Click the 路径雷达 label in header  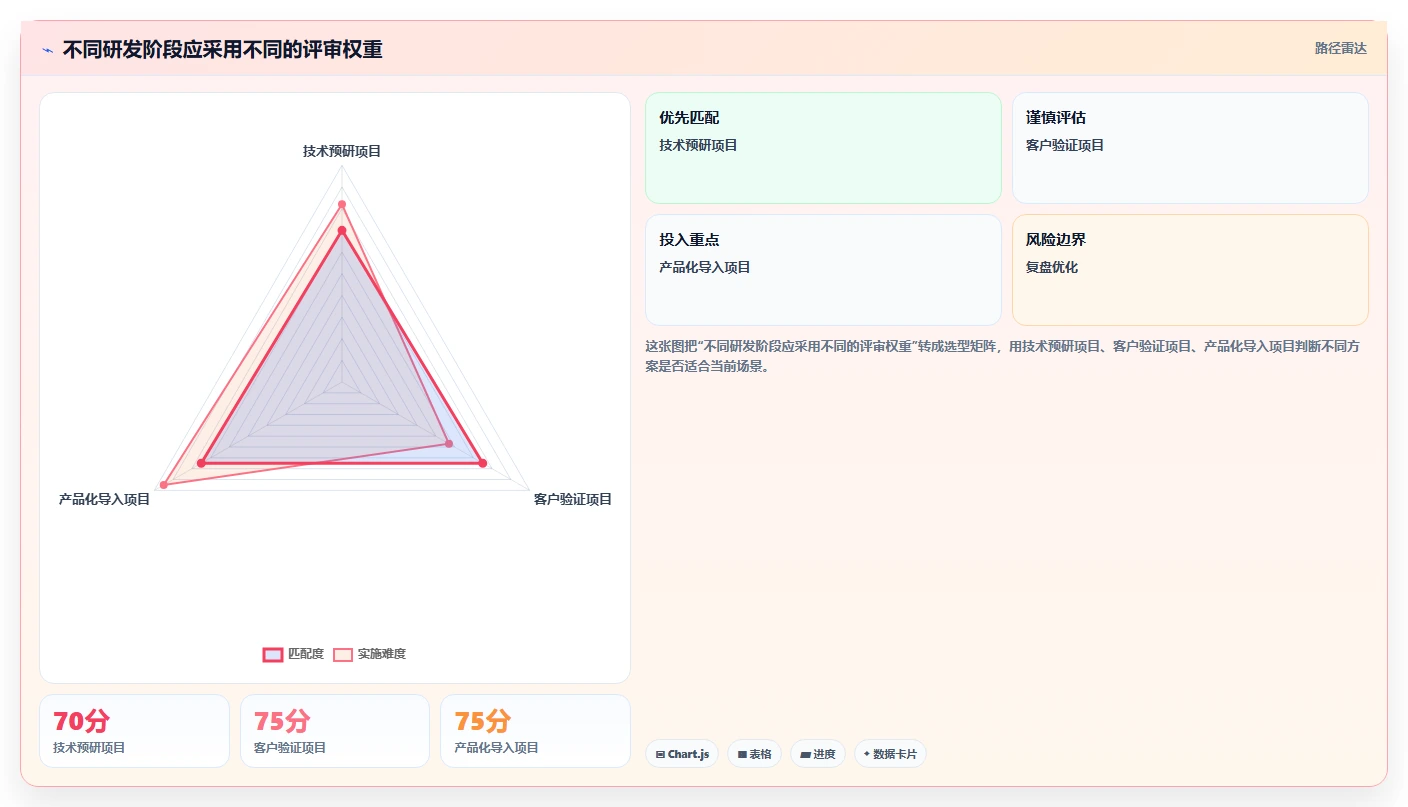(x=1340, y=48)
